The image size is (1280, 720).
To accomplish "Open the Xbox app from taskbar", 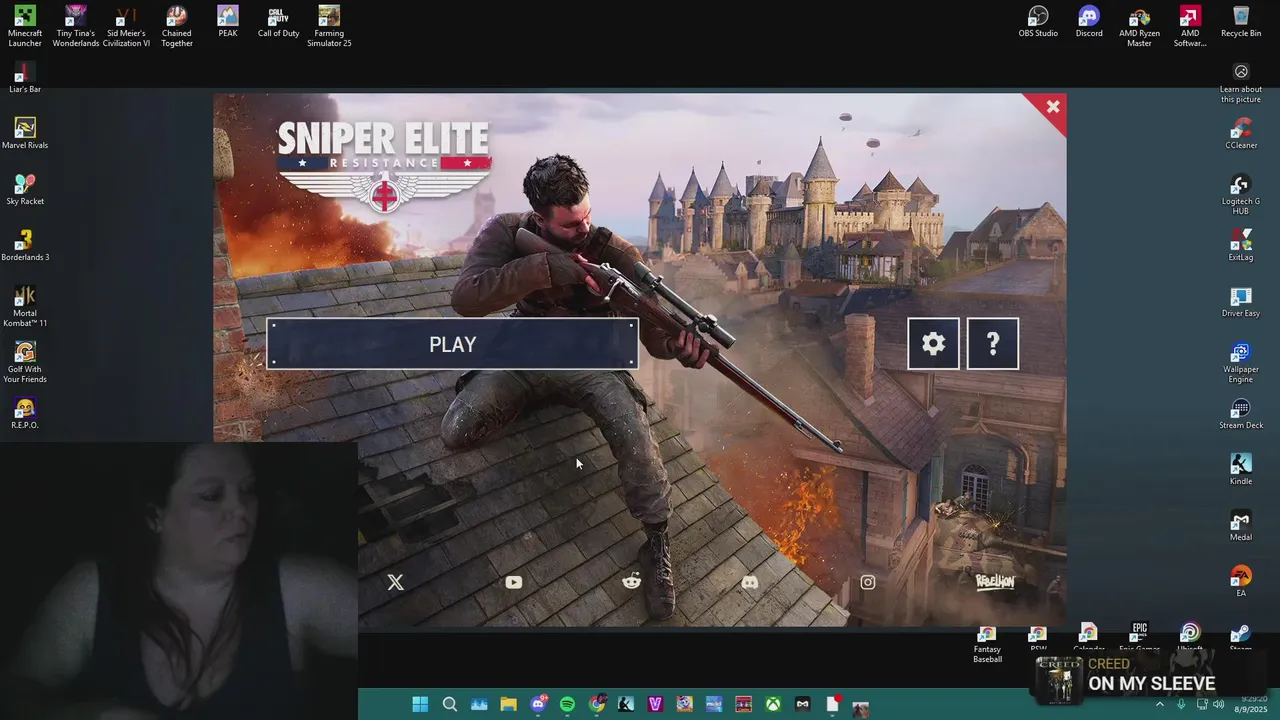I will (x=773, y=704).
